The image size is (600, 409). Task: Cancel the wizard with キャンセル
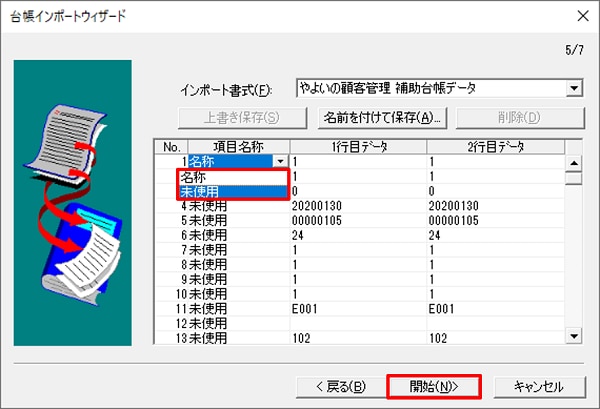[539, 387]
